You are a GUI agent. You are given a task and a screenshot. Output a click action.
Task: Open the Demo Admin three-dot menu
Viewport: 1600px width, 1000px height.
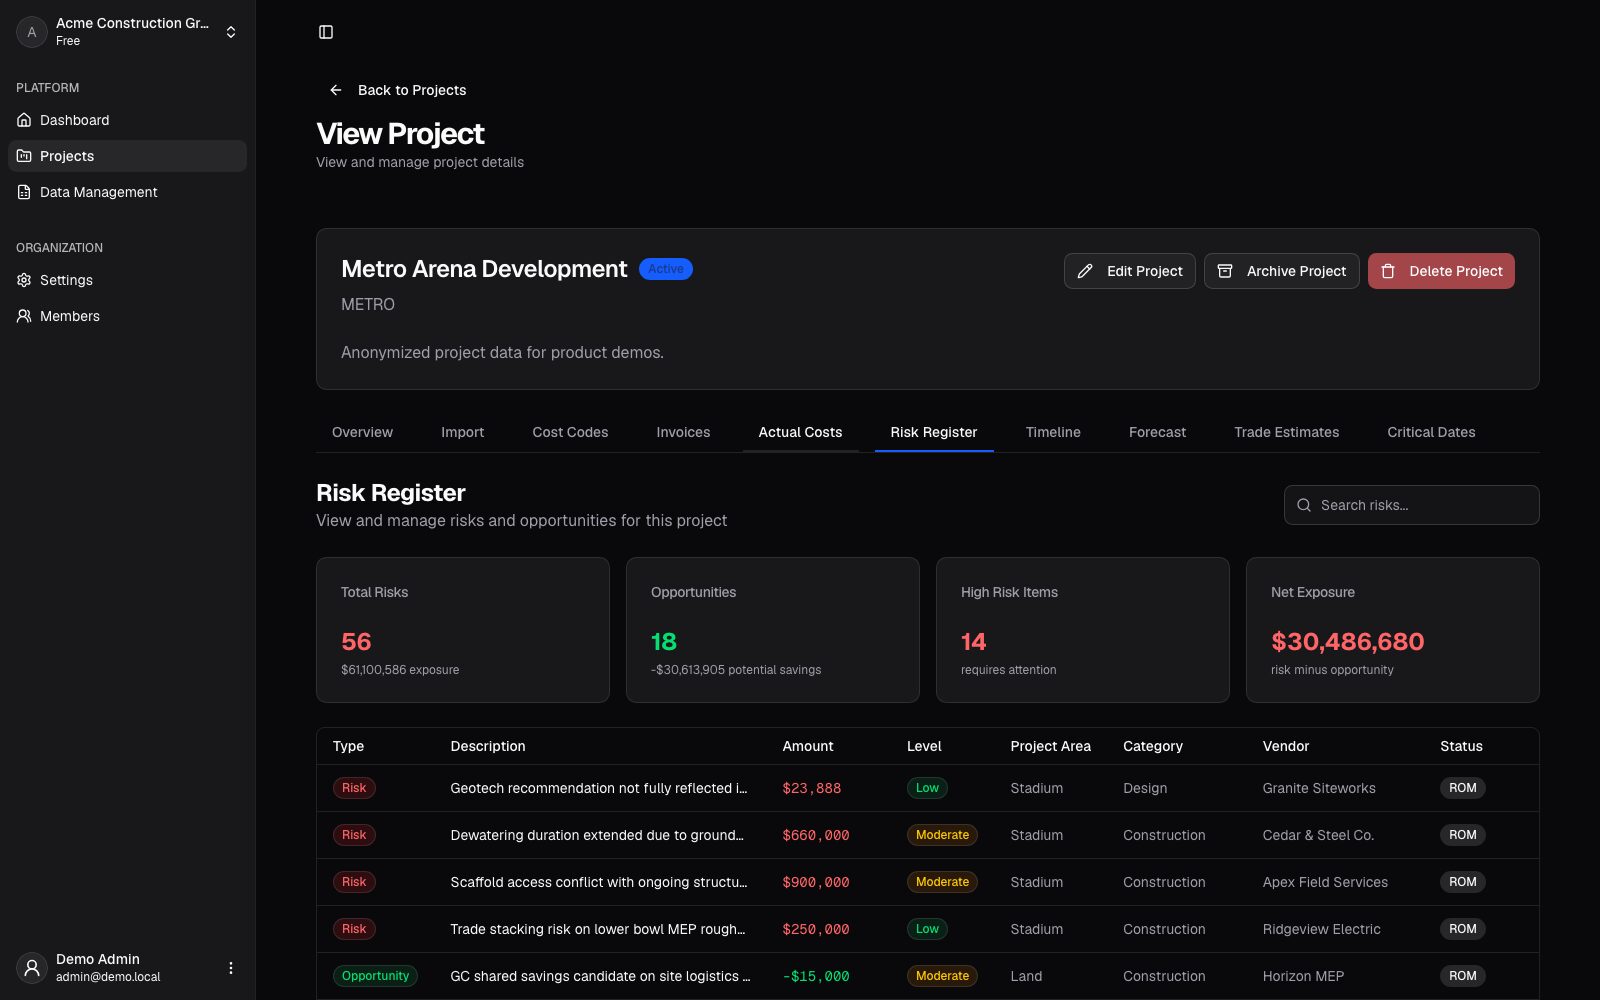click(231, 968)
